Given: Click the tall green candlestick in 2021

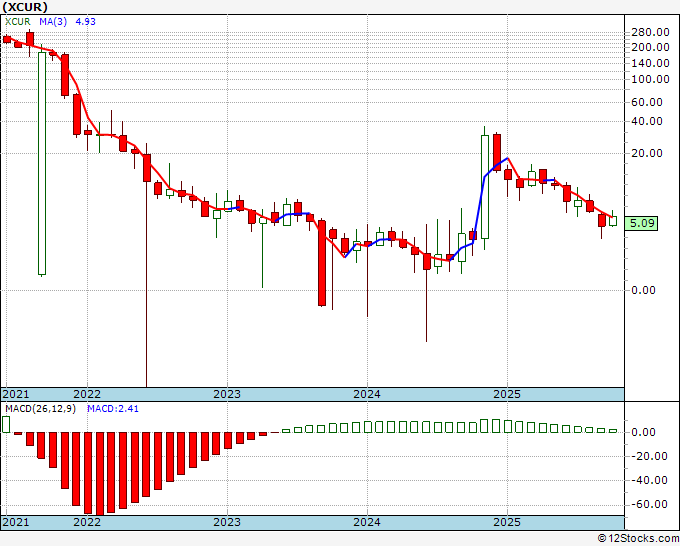Looking at the screenshot, I should pyautogui.click(x=42, y=163).
